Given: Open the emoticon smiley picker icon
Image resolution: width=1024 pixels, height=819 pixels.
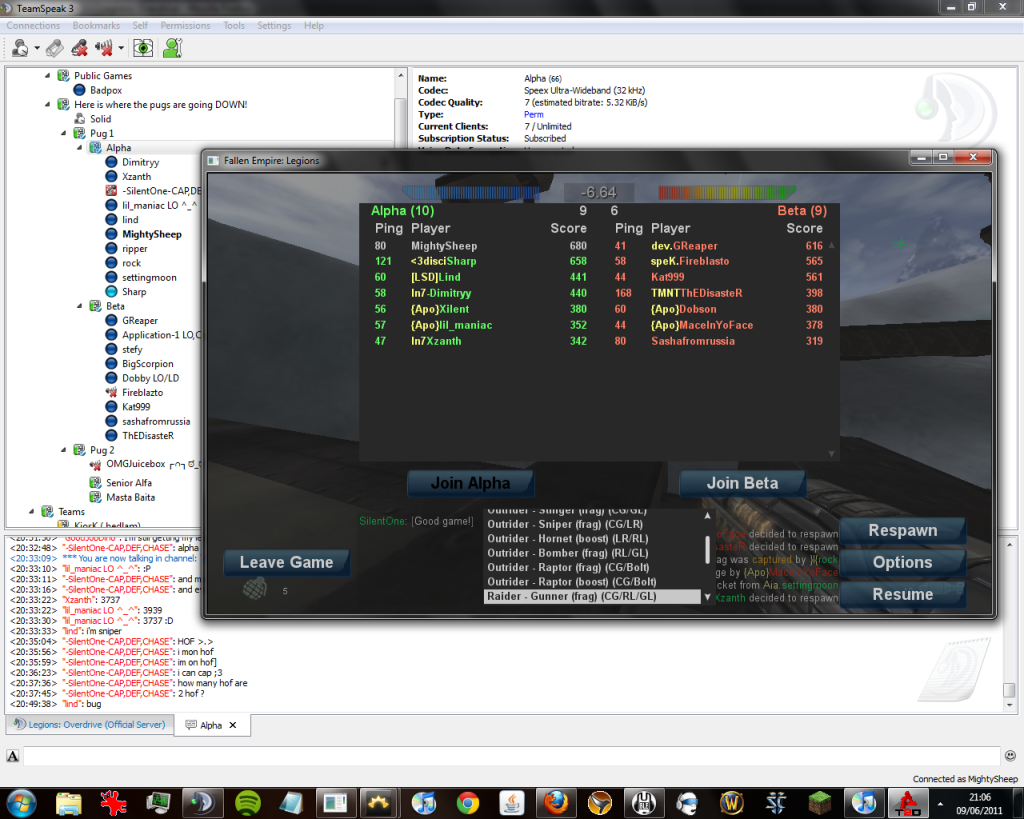Looking at the screenshot, I should pyautogui.click(x=1010, y=756).
